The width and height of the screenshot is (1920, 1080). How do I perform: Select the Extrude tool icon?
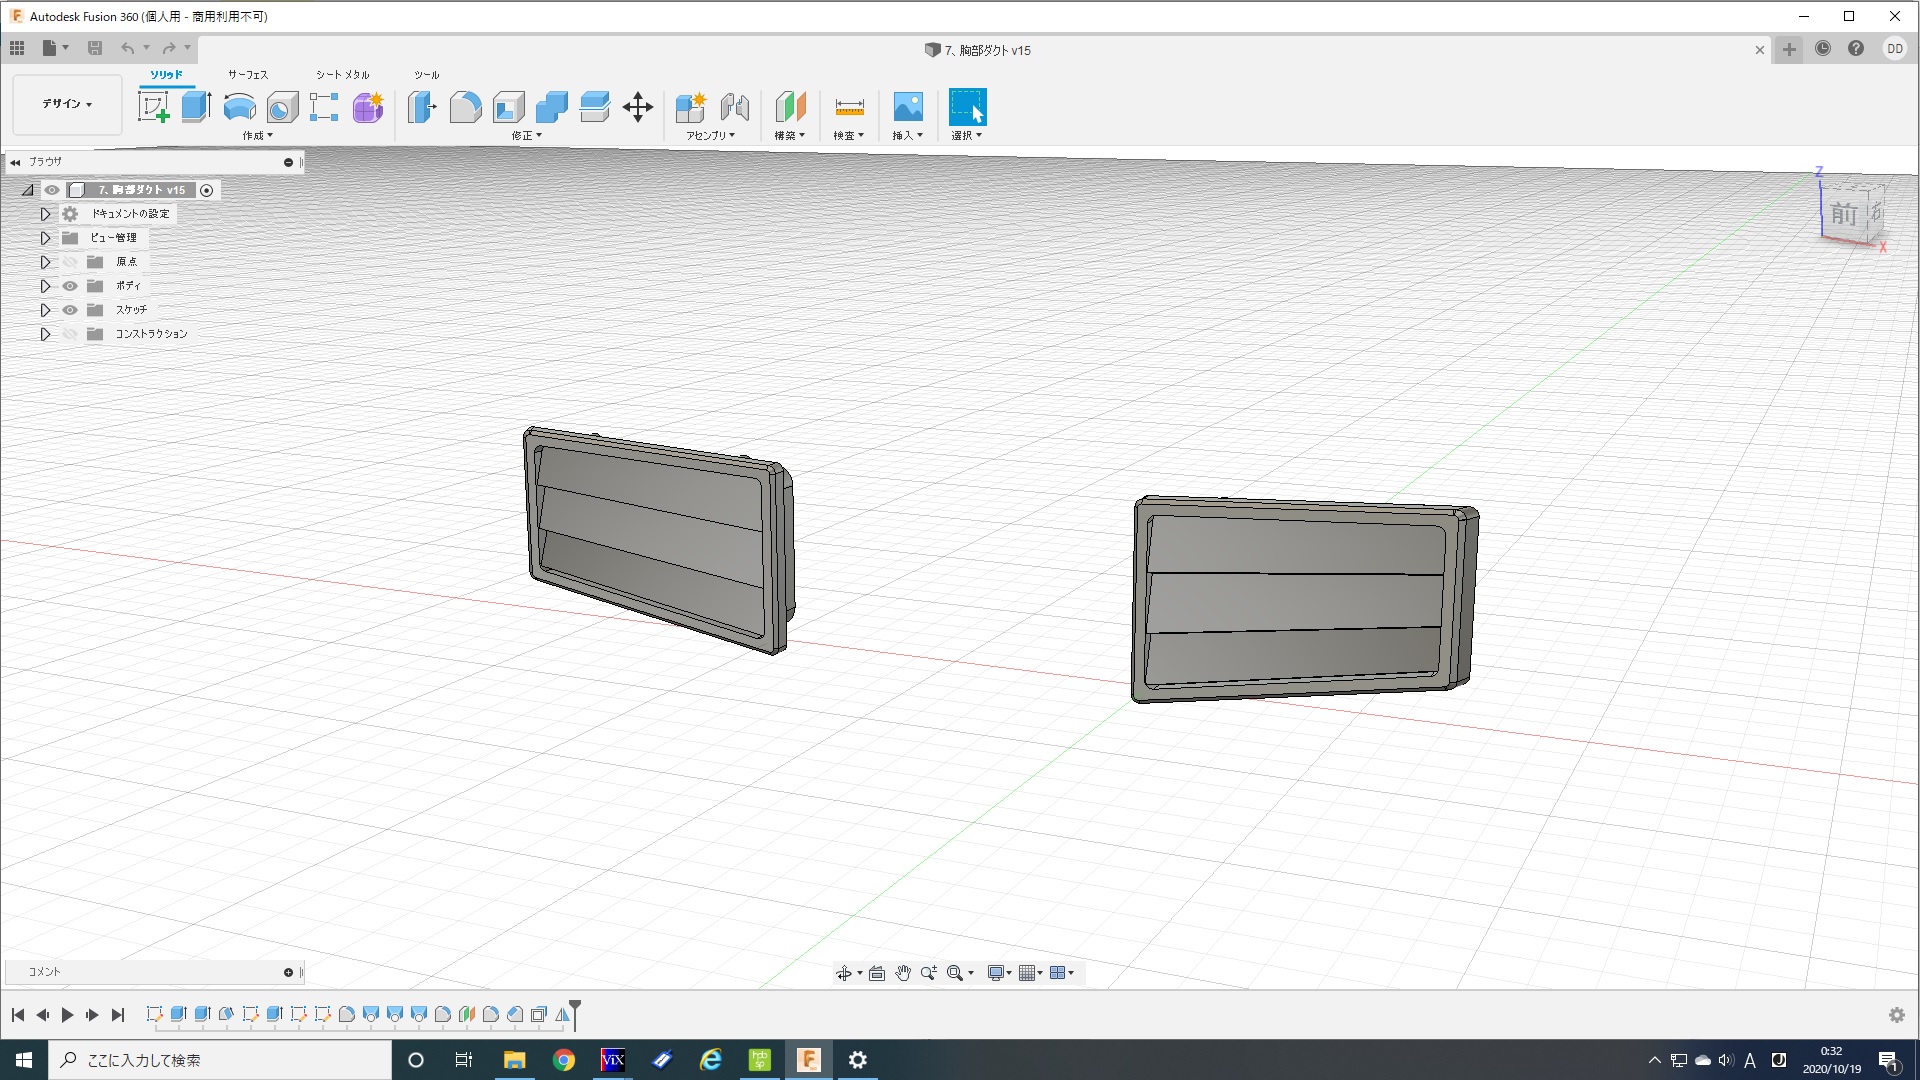click(196, 107)
